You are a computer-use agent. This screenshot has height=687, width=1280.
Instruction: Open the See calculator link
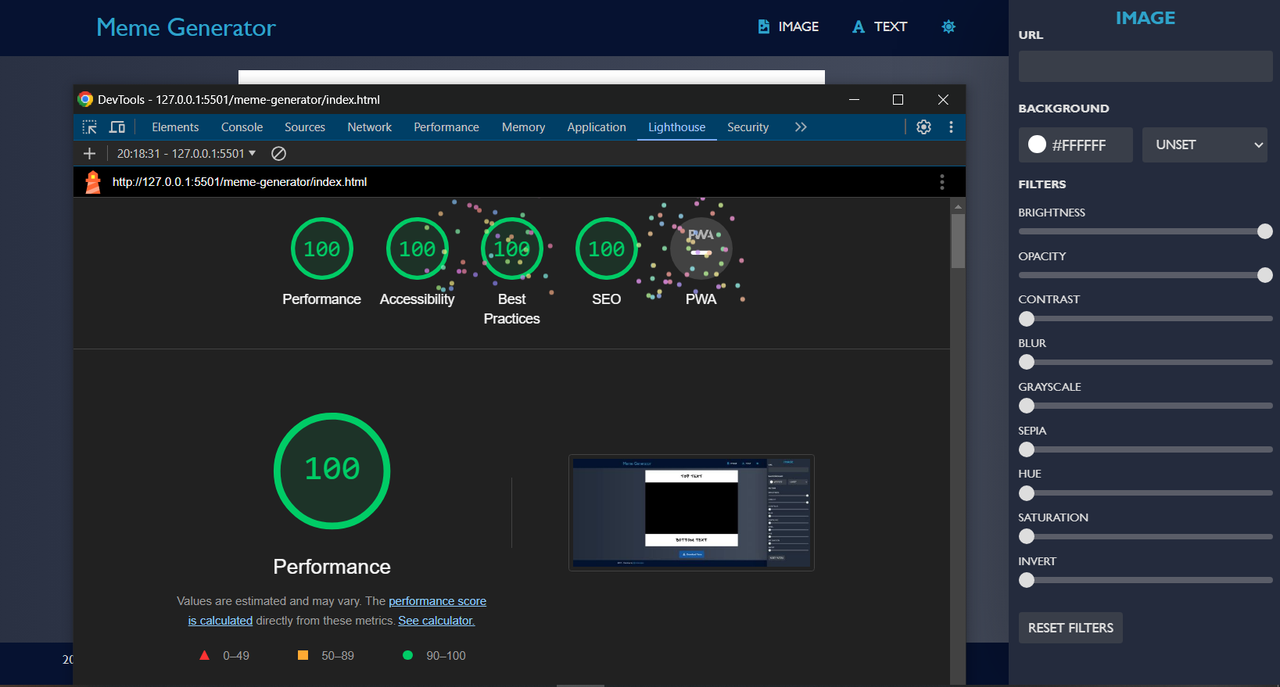(x=436, y=621)
